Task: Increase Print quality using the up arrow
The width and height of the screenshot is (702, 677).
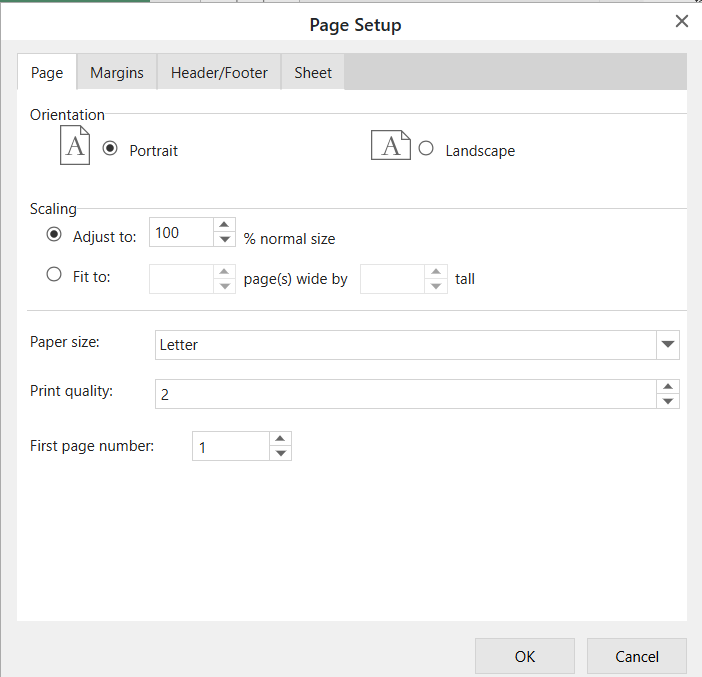Action: (x=668, y=387)
